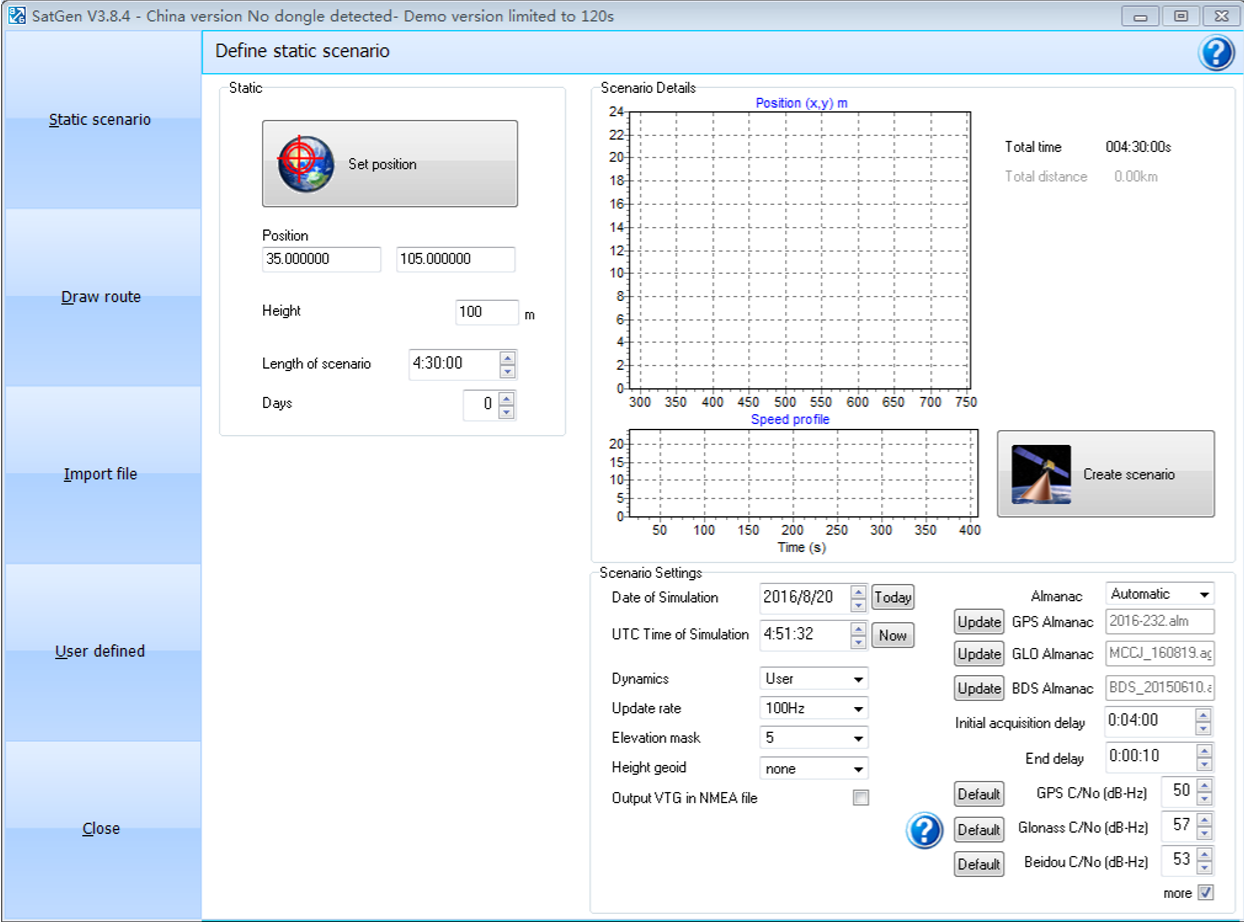Click the satellite icon on Create scenario

point(1041,474)
